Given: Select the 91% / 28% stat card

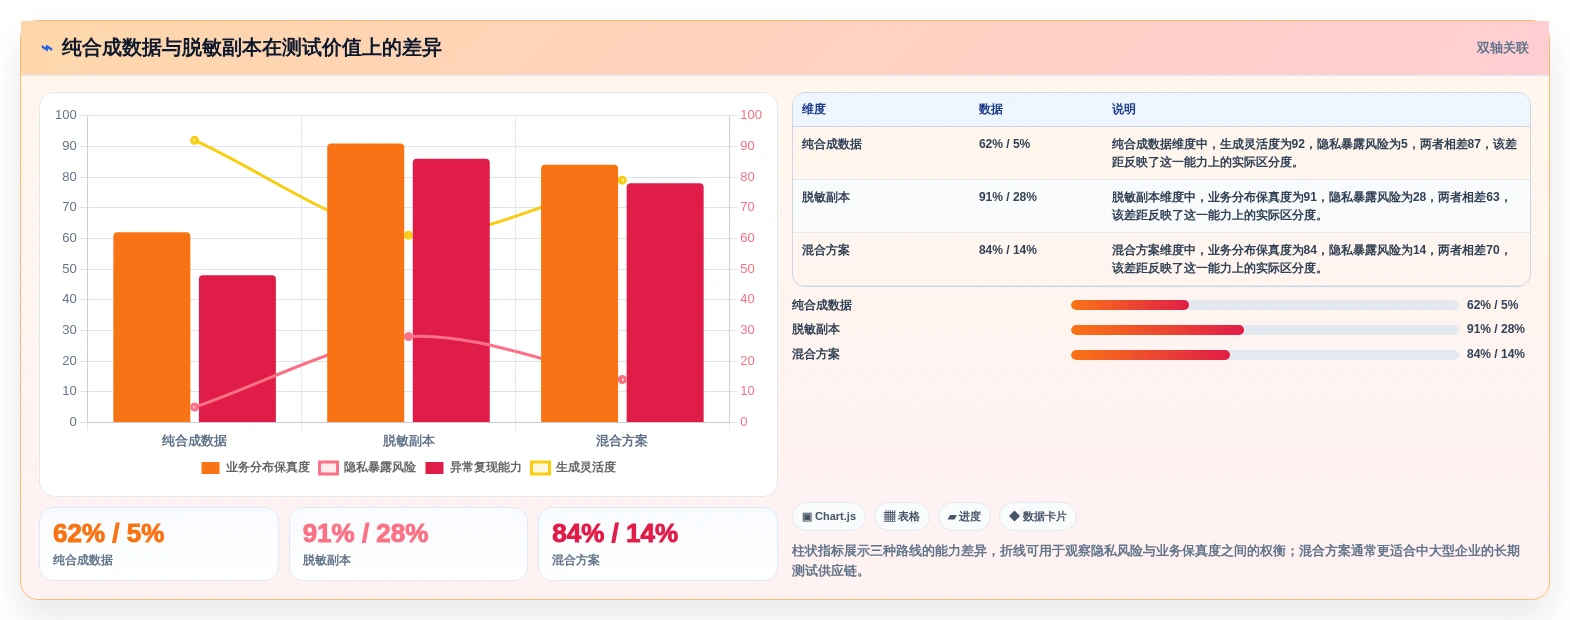Looking at the screenshot, I should click(x=408, y=544).
